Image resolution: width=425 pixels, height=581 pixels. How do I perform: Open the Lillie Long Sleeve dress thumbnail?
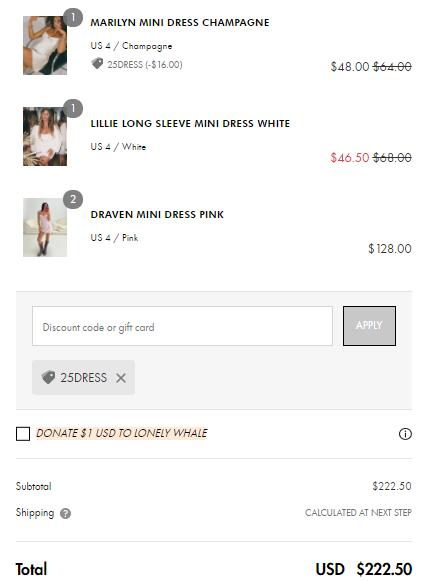click(x=45, y=136)
